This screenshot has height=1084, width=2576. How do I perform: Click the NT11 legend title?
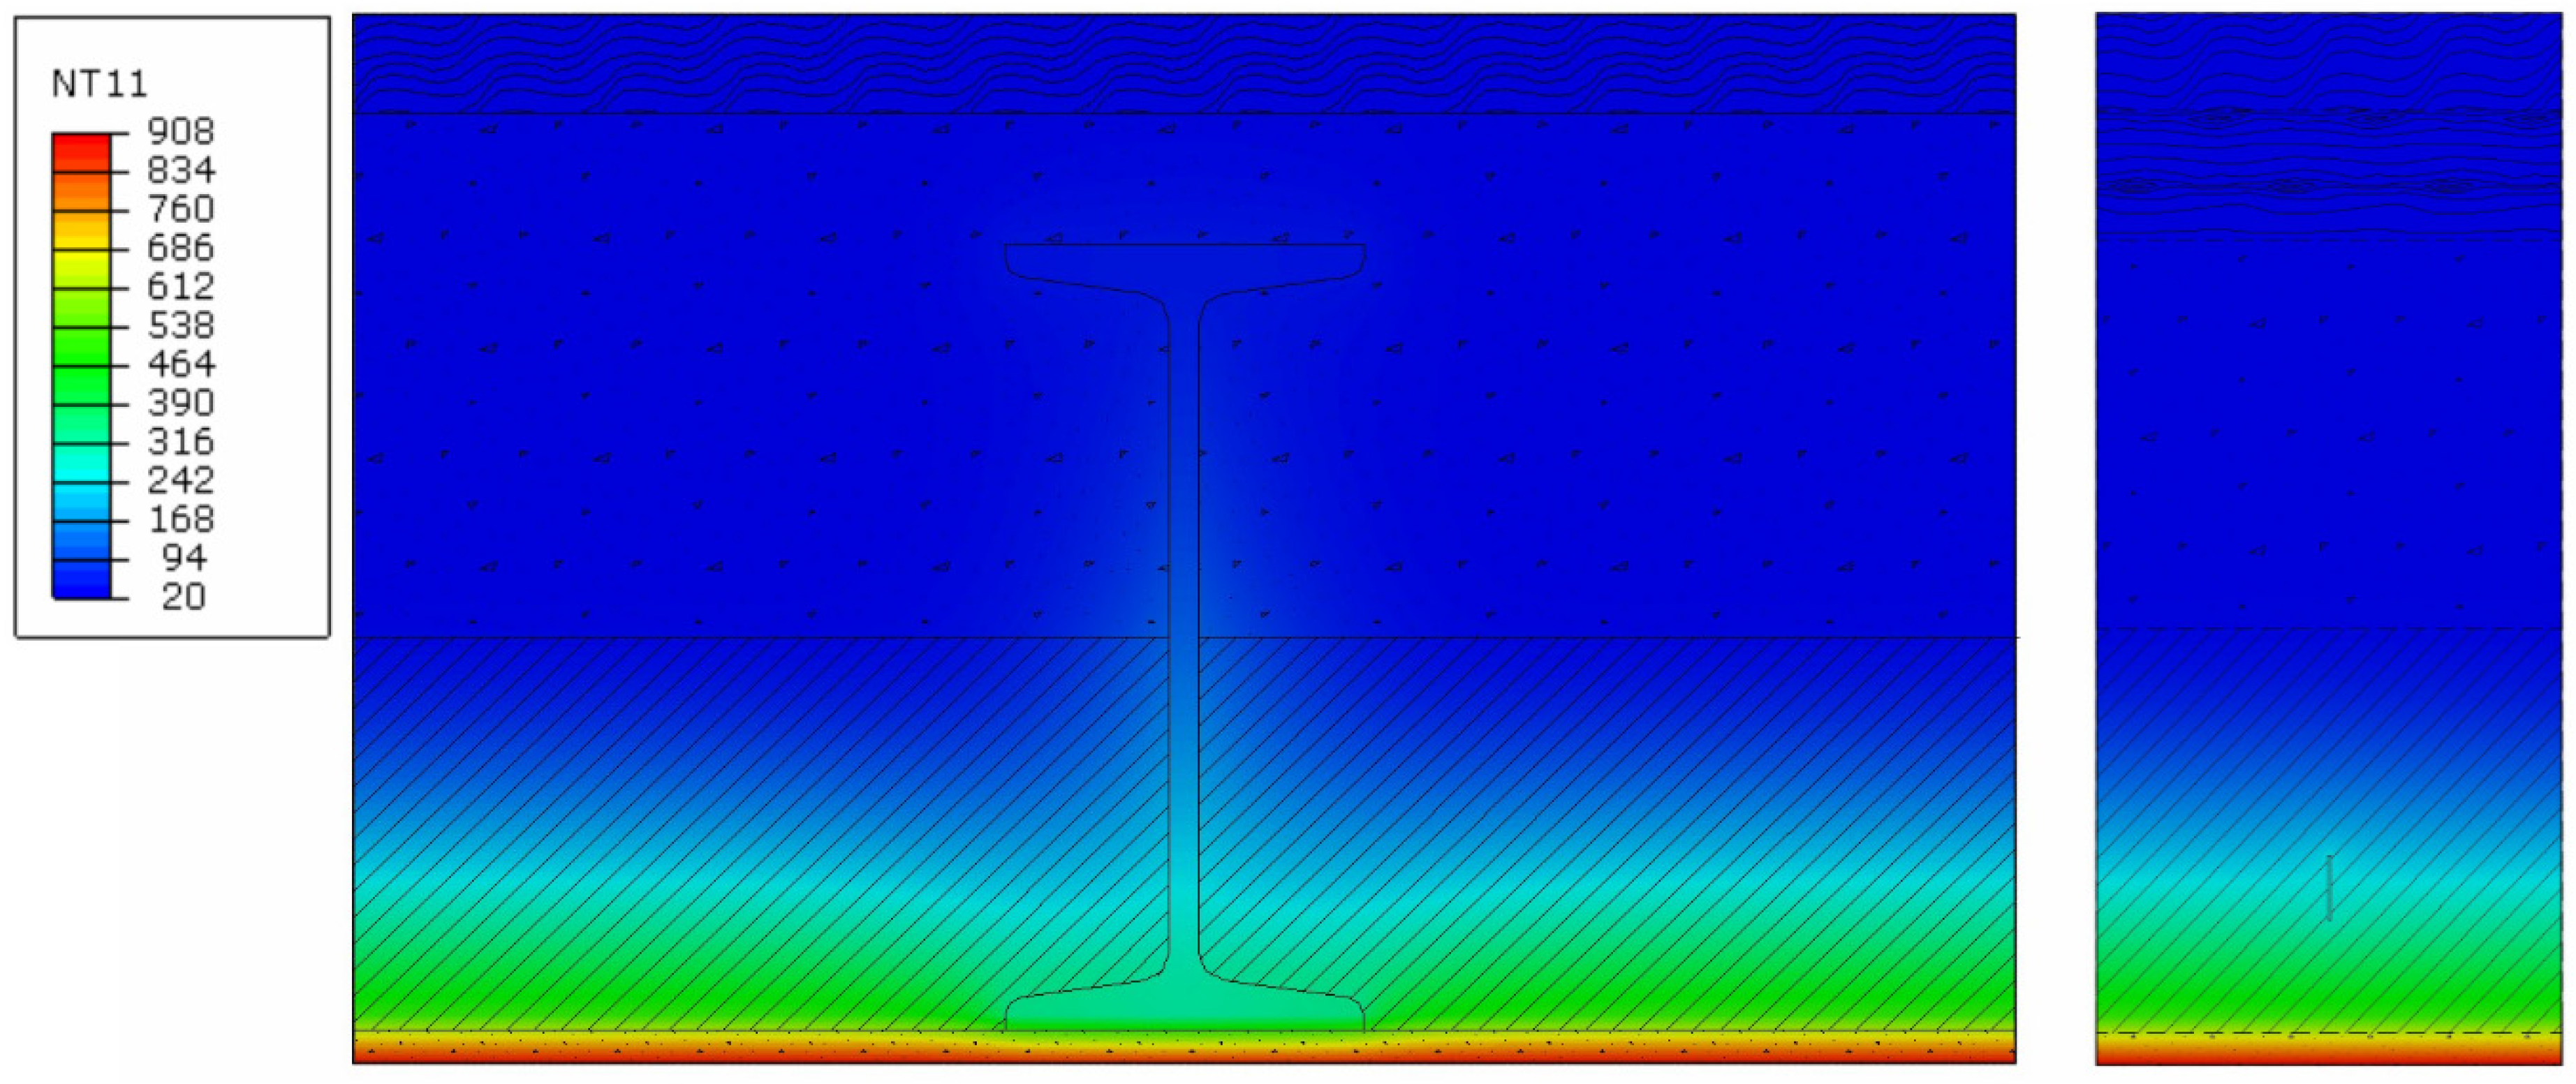pos(99,84)
